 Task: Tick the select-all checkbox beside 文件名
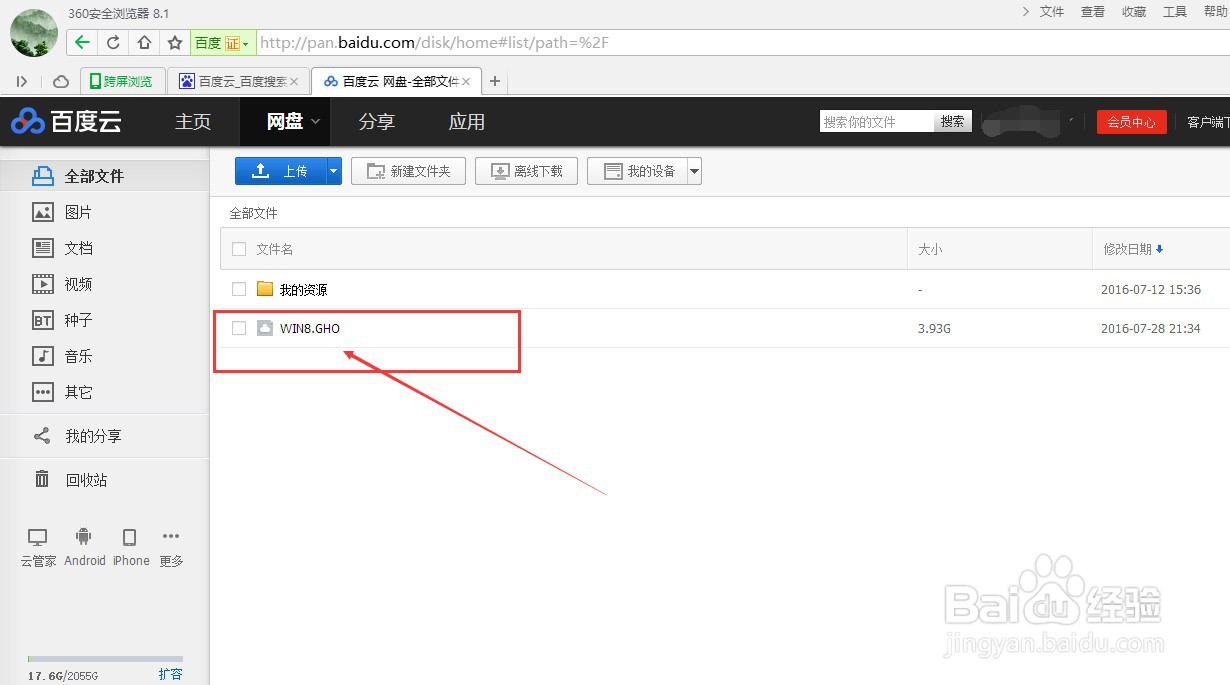pos(239,249)
